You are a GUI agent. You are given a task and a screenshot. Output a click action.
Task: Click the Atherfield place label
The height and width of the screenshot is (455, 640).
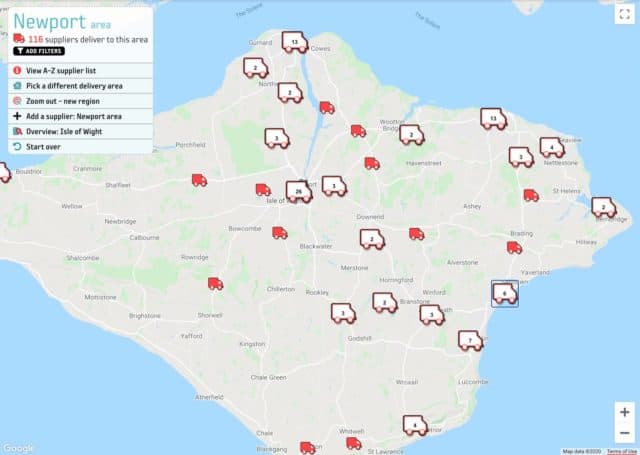(x=209, y=397)
